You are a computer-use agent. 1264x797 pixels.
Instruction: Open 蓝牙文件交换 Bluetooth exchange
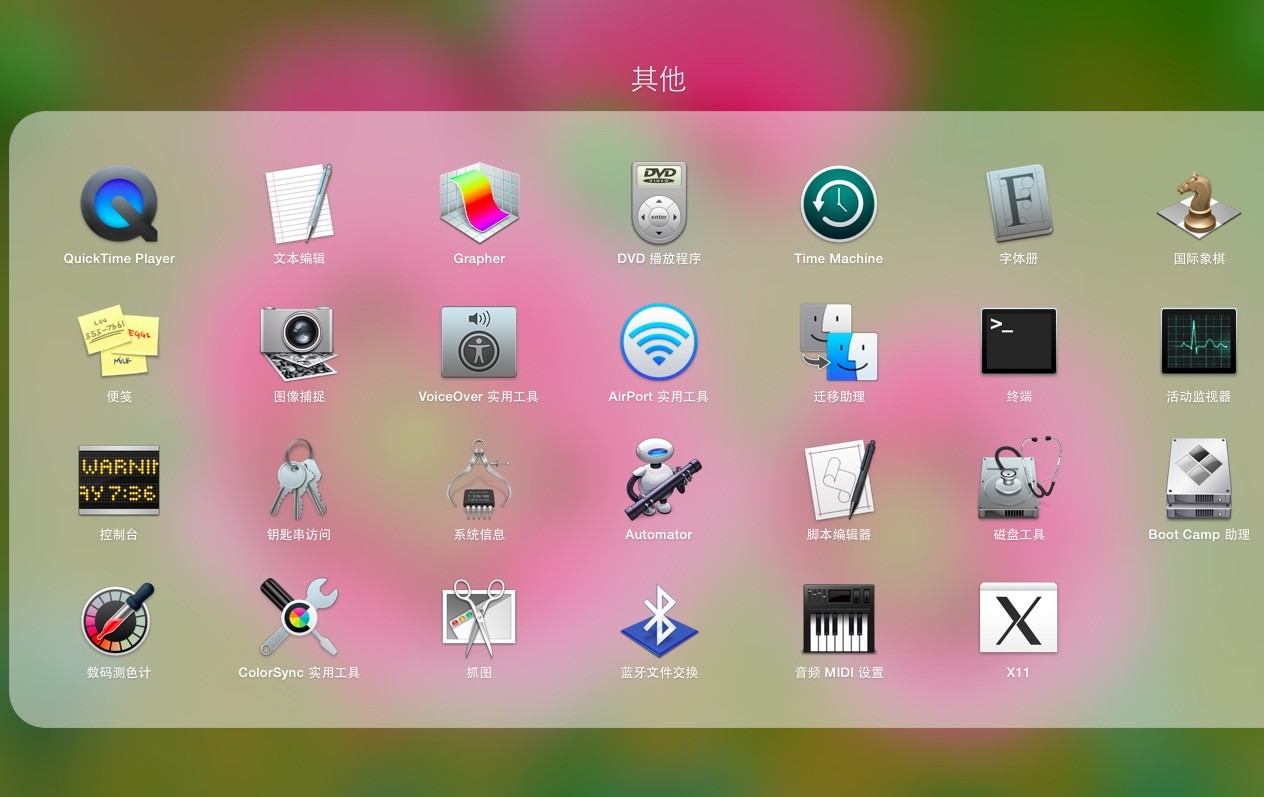[659, 620]
